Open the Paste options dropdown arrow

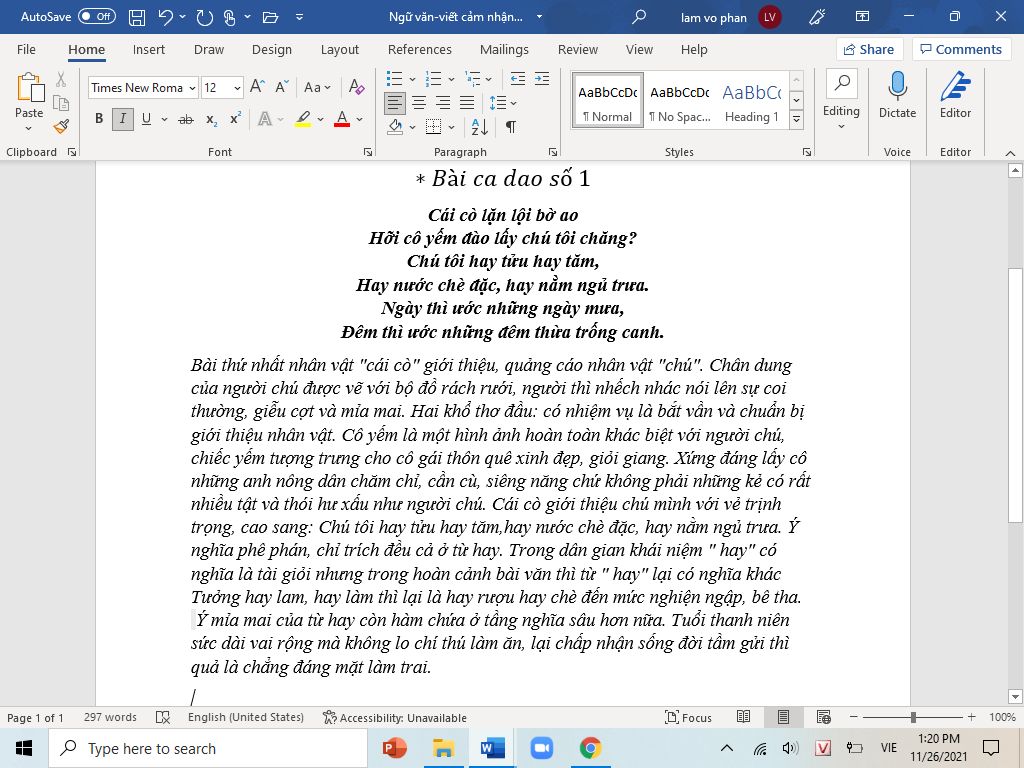point(29,129)
